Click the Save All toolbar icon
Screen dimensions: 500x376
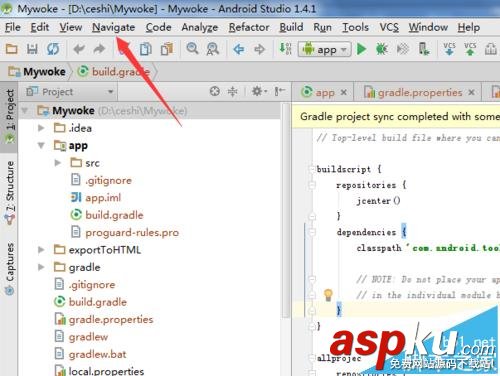coord(32,49)
